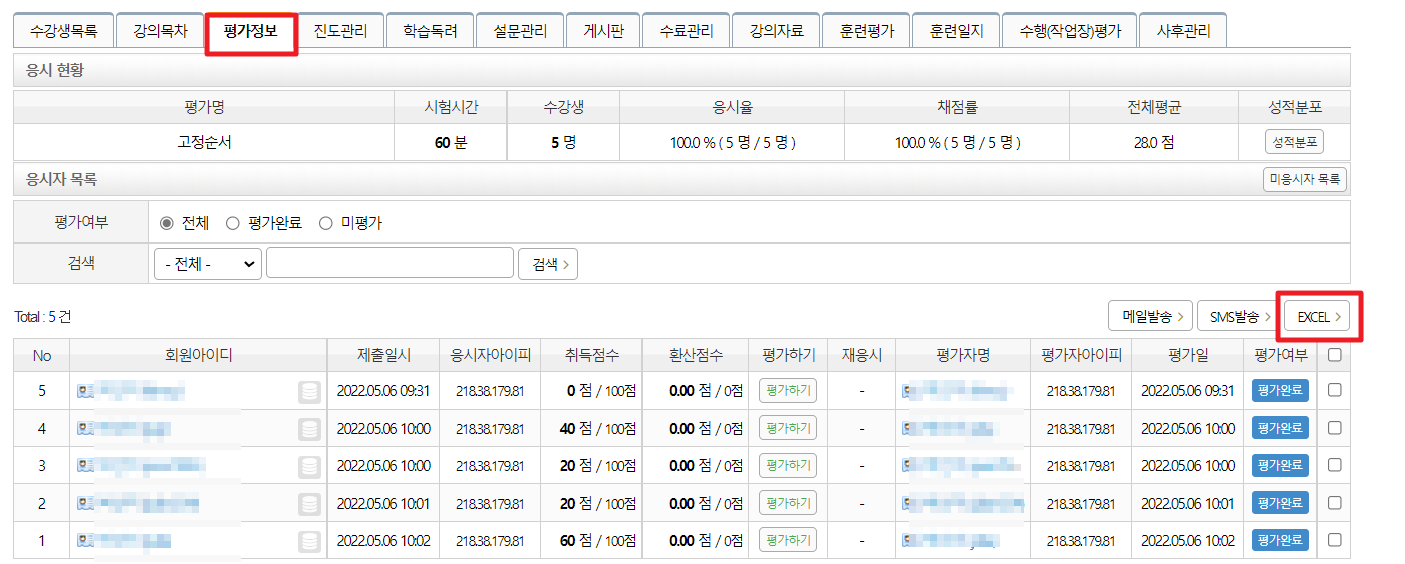1405x564 pixels.
Task: Open the search category dropdown '- 전체 -'
Action: tap(207, 264)
